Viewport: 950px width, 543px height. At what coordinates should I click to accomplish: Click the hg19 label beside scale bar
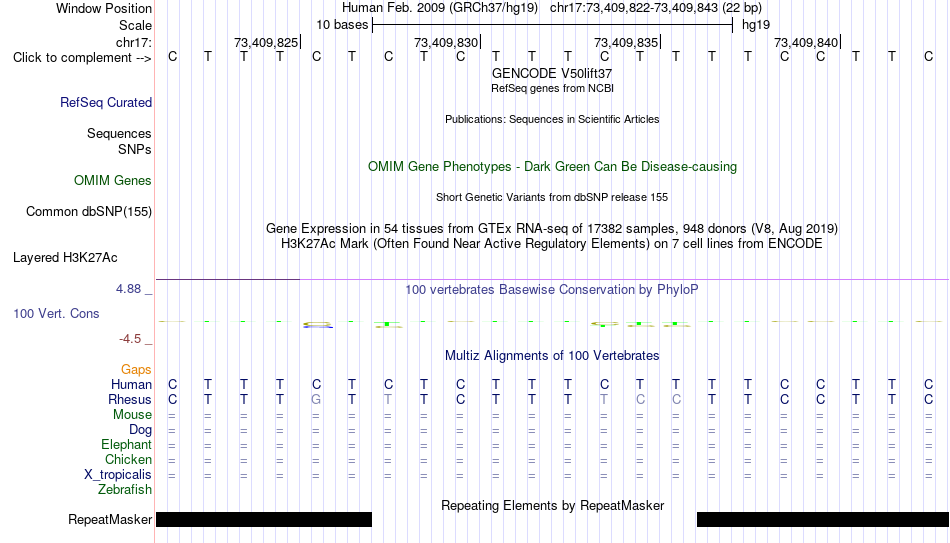click(x=756, y=25)
